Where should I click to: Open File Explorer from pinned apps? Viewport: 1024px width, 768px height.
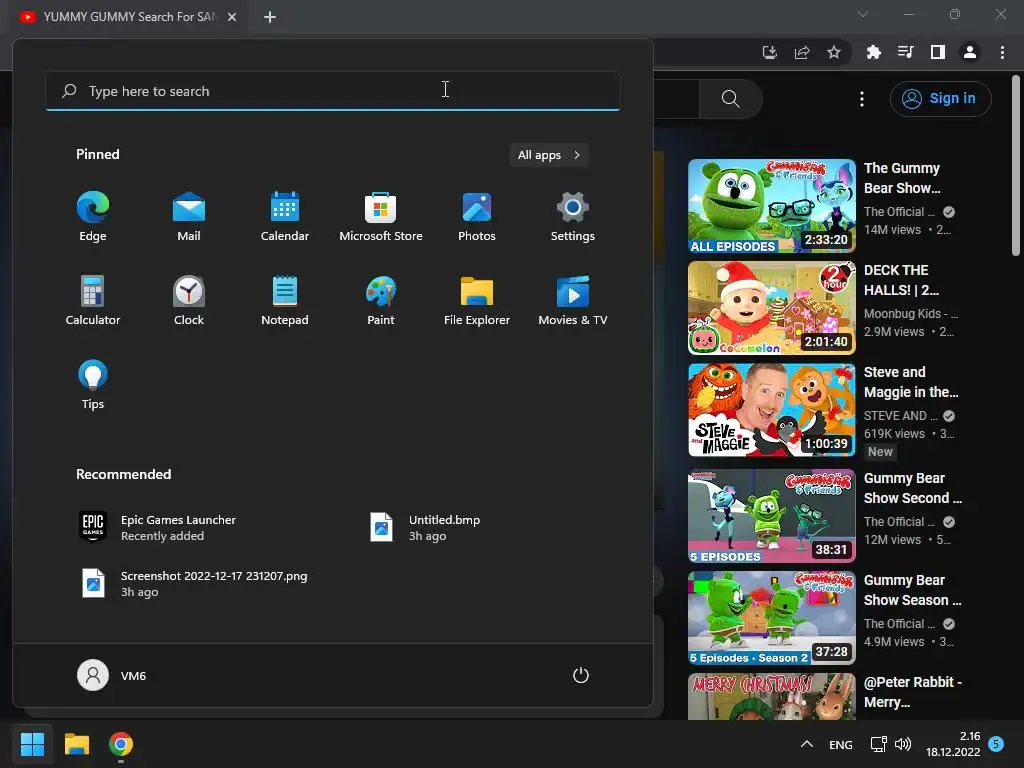pyautogui.click(x=477, y=300)
